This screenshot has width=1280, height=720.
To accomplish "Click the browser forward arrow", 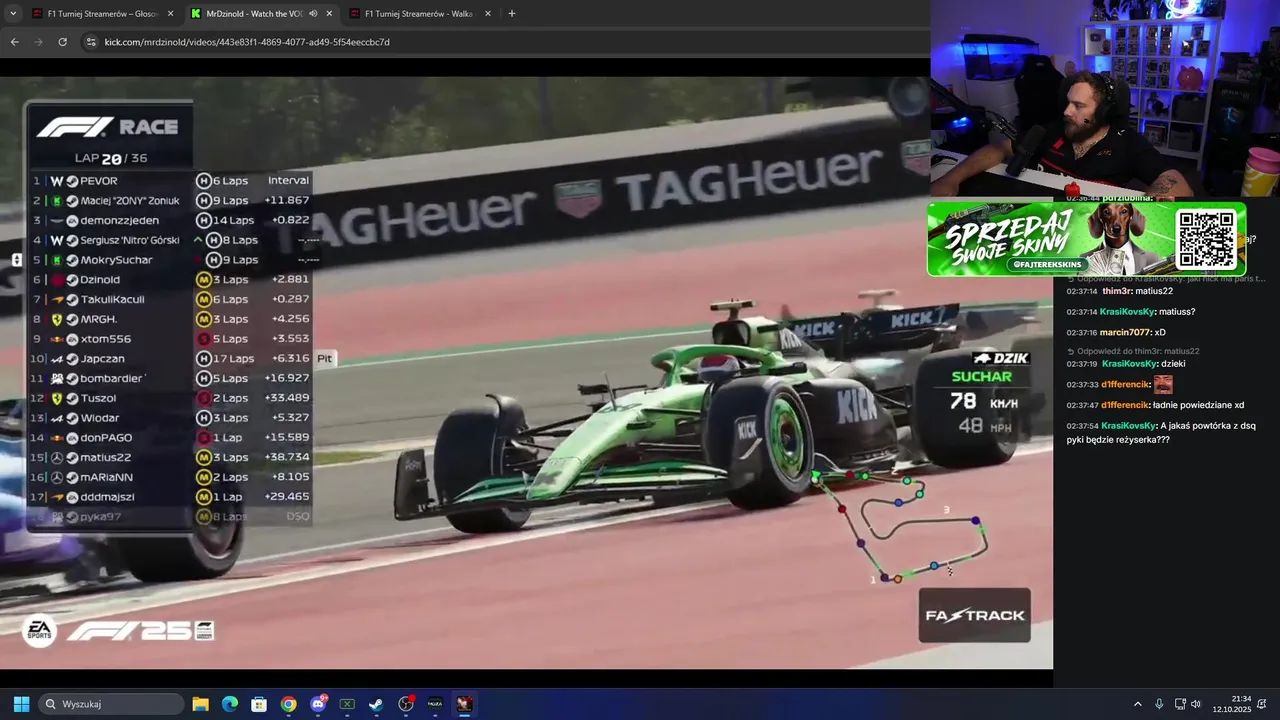I will point(39,42).
